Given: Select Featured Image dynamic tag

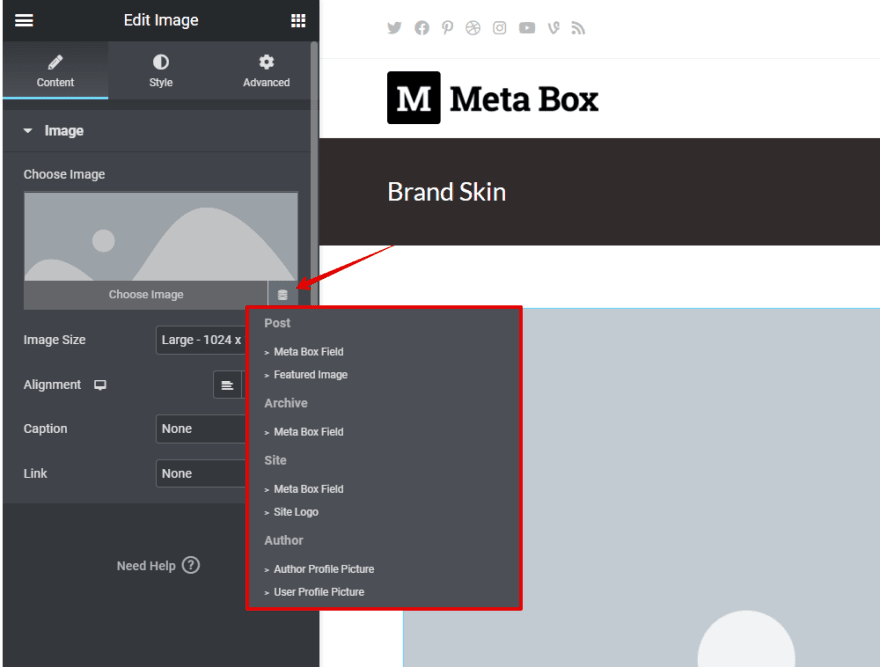Looking at the screenshot, I should click(310, 374).
